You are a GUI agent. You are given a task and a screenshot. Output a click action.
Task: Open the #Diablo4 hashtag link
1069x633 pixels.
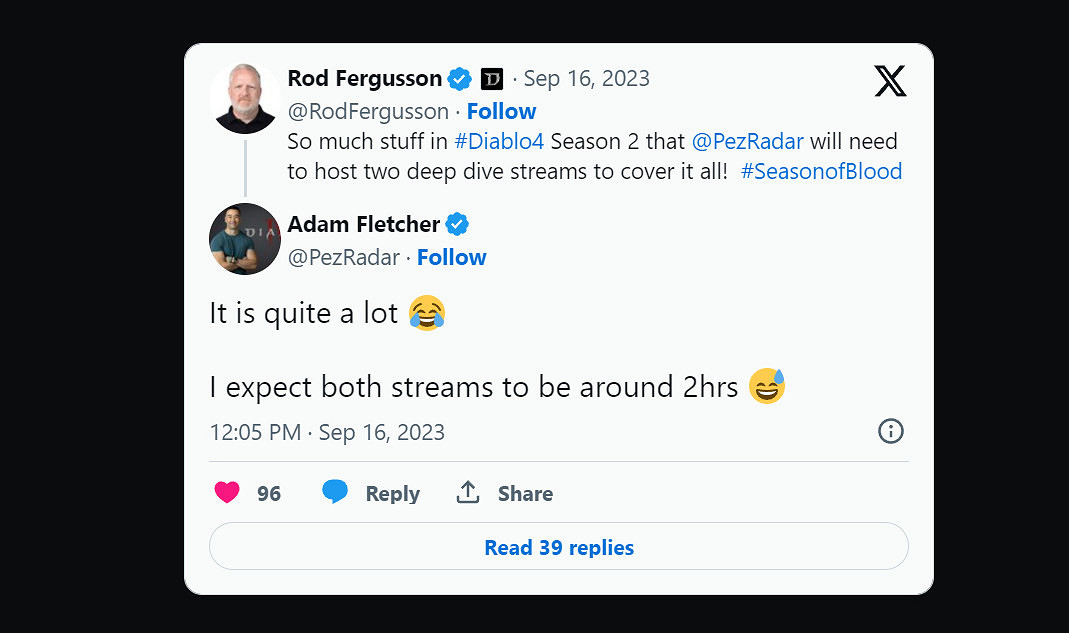498,141
